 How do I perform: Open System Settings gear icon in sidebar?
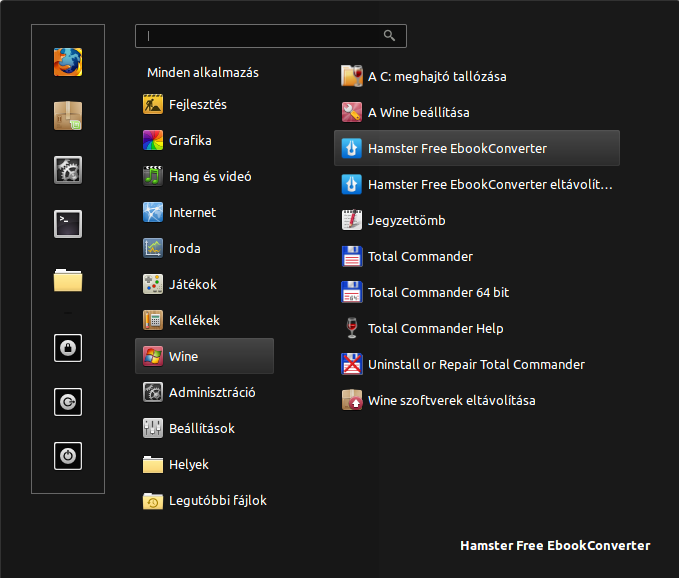68,170
